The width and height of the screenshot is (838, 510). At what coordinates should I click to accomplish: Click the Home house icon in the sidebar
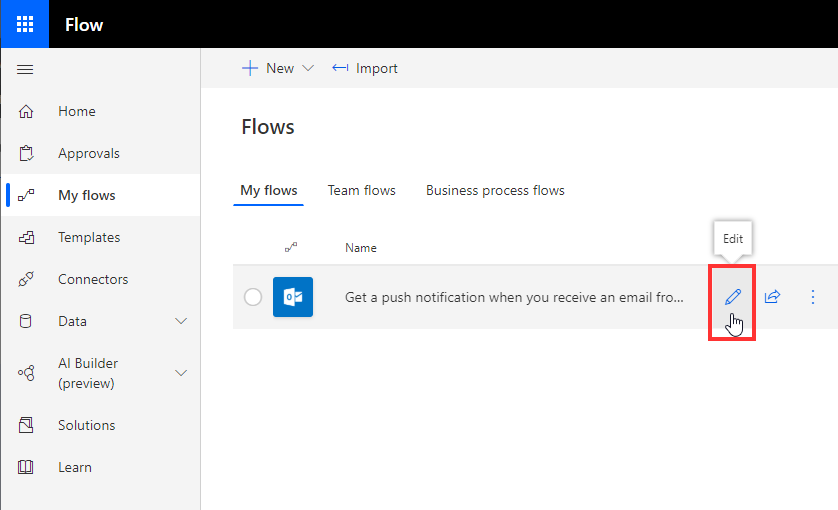tap(26, 111)
